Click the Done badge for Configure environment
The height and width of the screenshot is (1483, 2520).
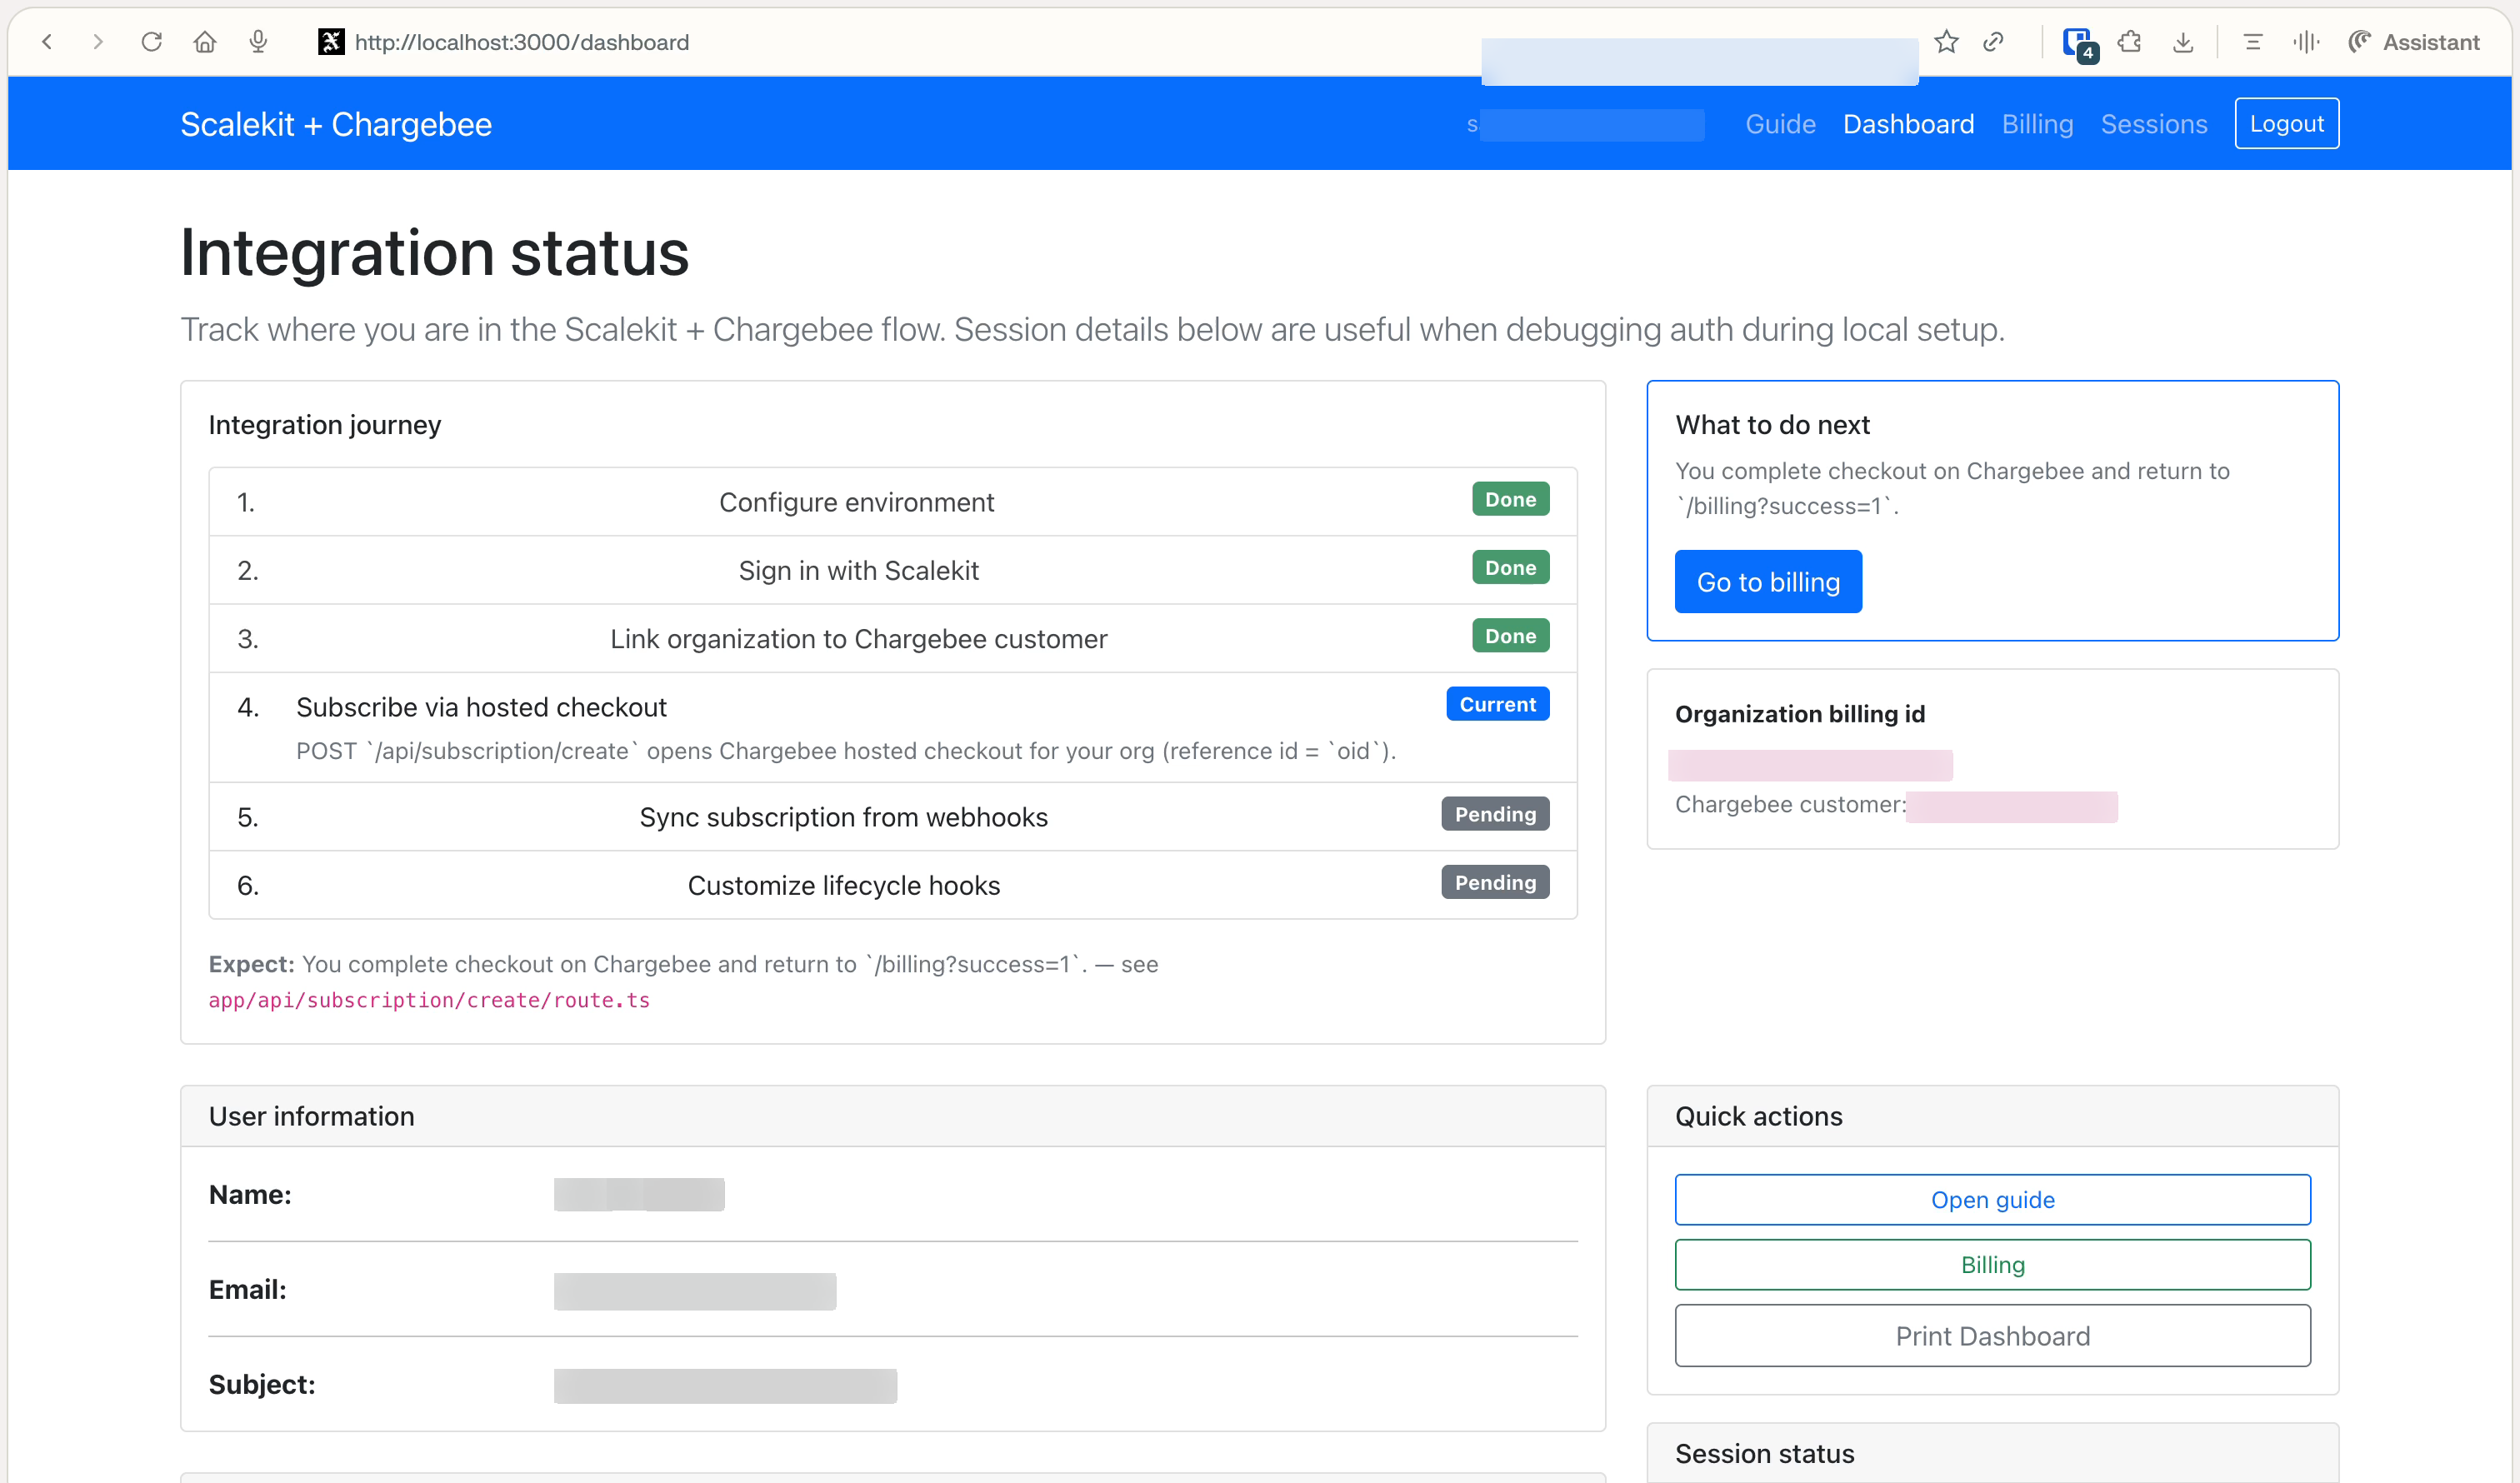coord(1510,499)
